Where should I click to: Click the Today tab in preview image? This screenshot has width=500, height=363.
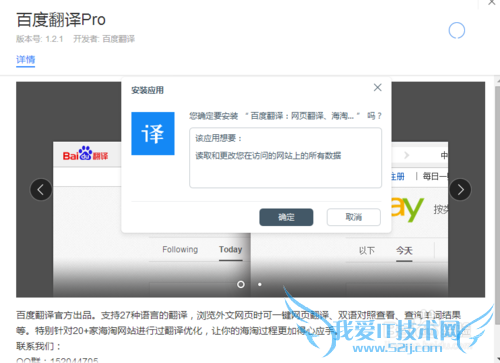tap(230, 249)
